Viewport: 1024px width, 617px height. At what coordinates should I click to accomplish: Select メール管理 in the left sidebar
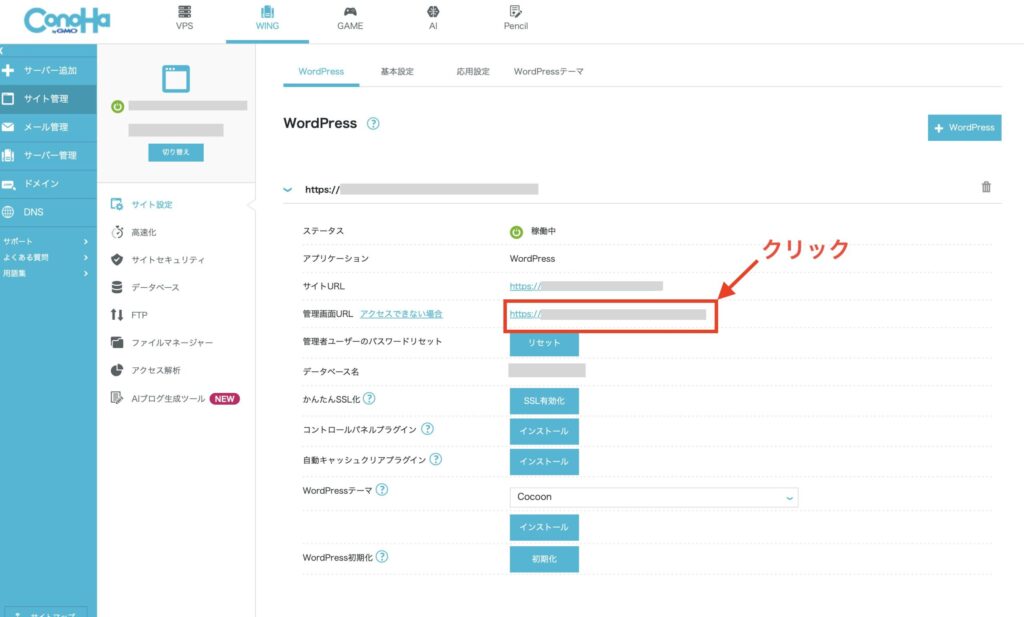(48, 127)
